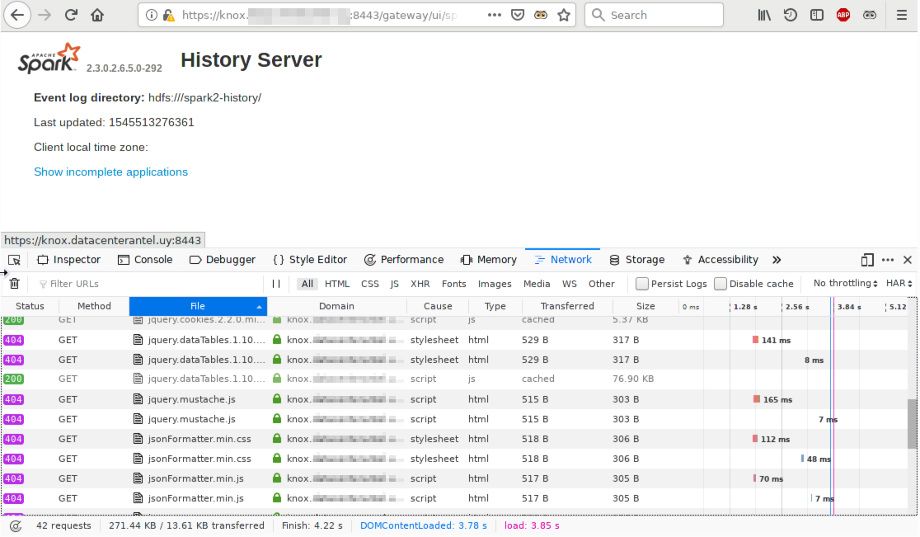Viewport: 920px width, 537px height.
Task: Switch to the Style Editor tab
Action: pos(310,259)
